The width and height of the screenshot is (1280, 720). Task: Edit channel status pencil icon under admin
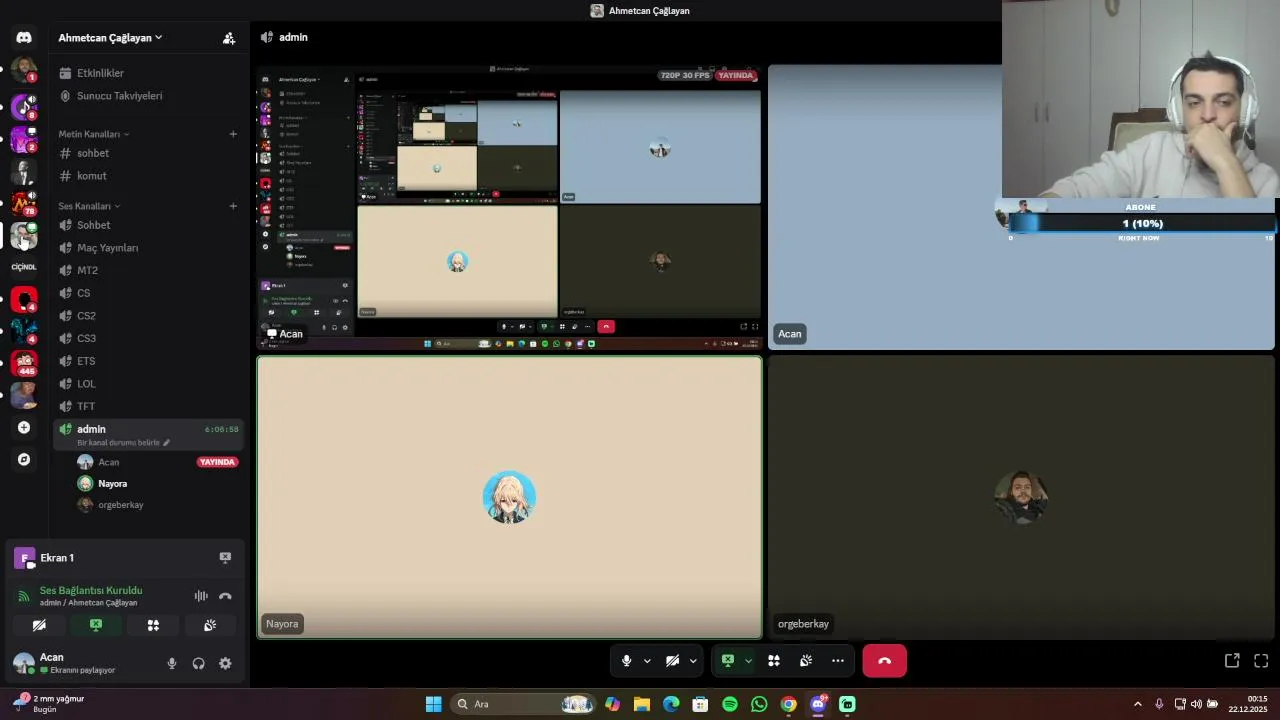[x=167, y=442]
